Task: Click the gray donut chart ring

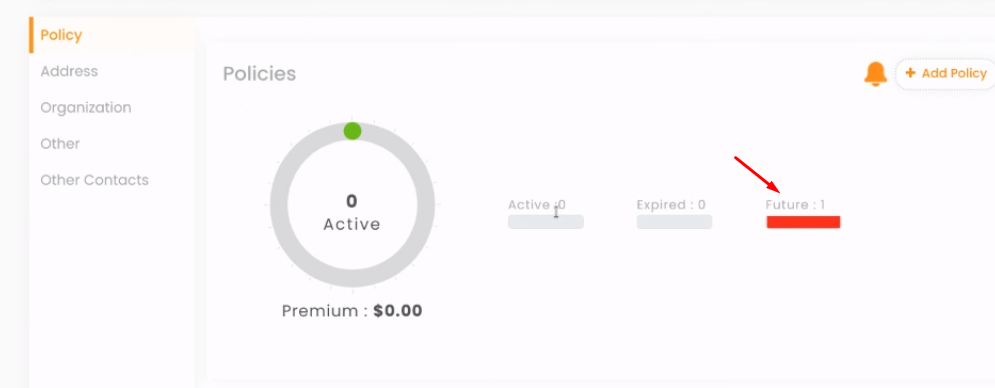Action: (352, 204)
